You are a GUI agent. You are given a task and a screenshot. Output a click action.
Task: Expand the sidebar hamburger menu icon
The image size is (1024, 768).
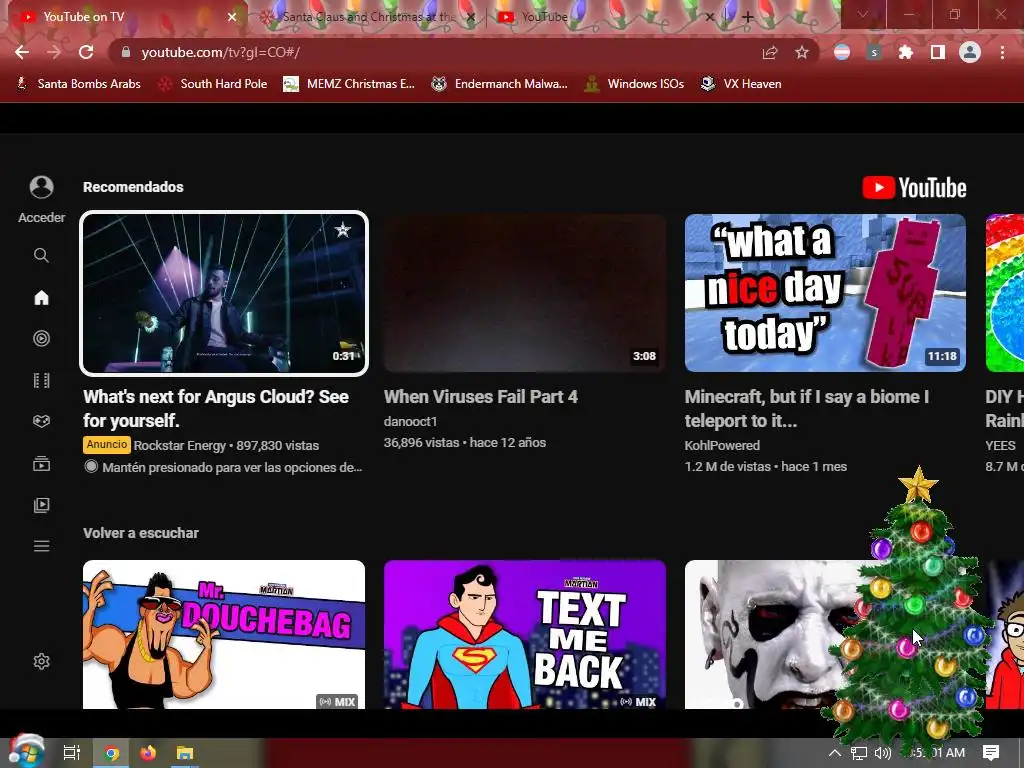tap(41, 546)
